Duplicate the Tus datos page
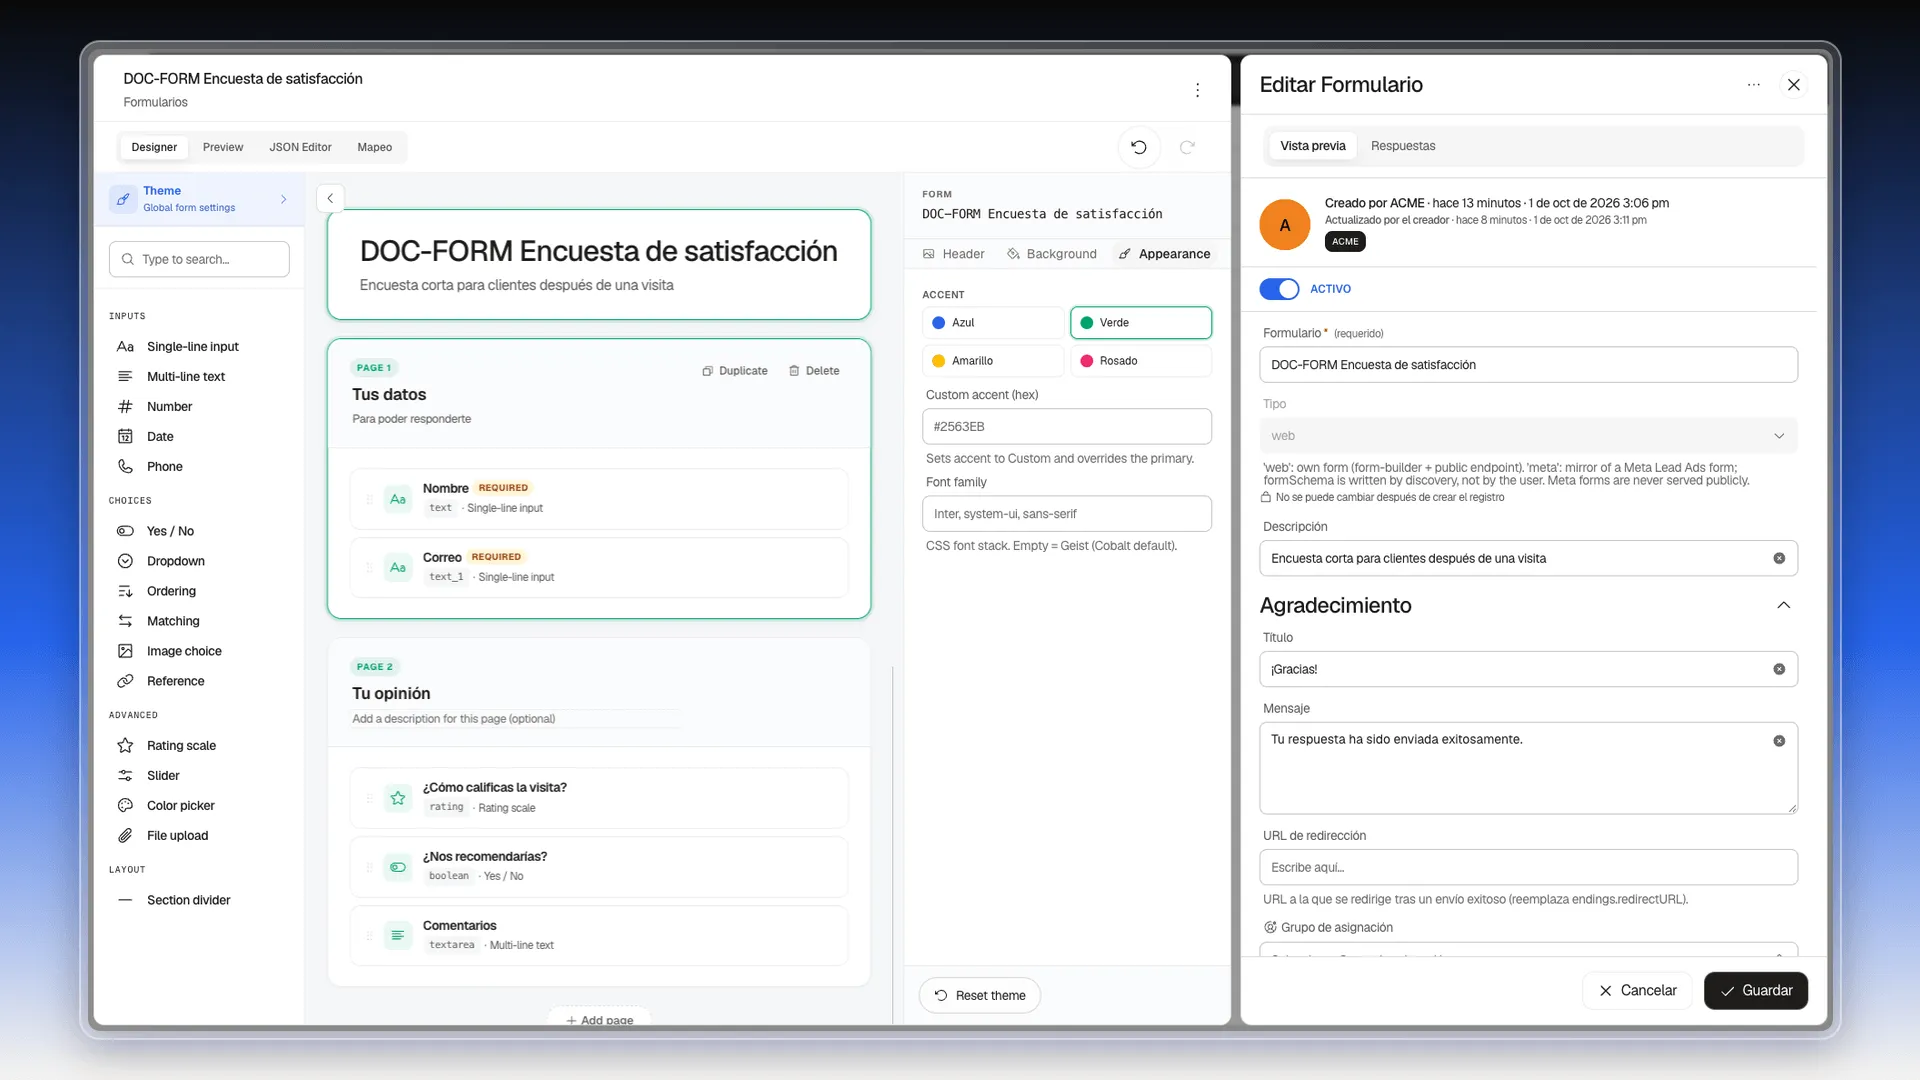Image resolution: width=1920 pixels, height=1080 pixels. (735, 370)
